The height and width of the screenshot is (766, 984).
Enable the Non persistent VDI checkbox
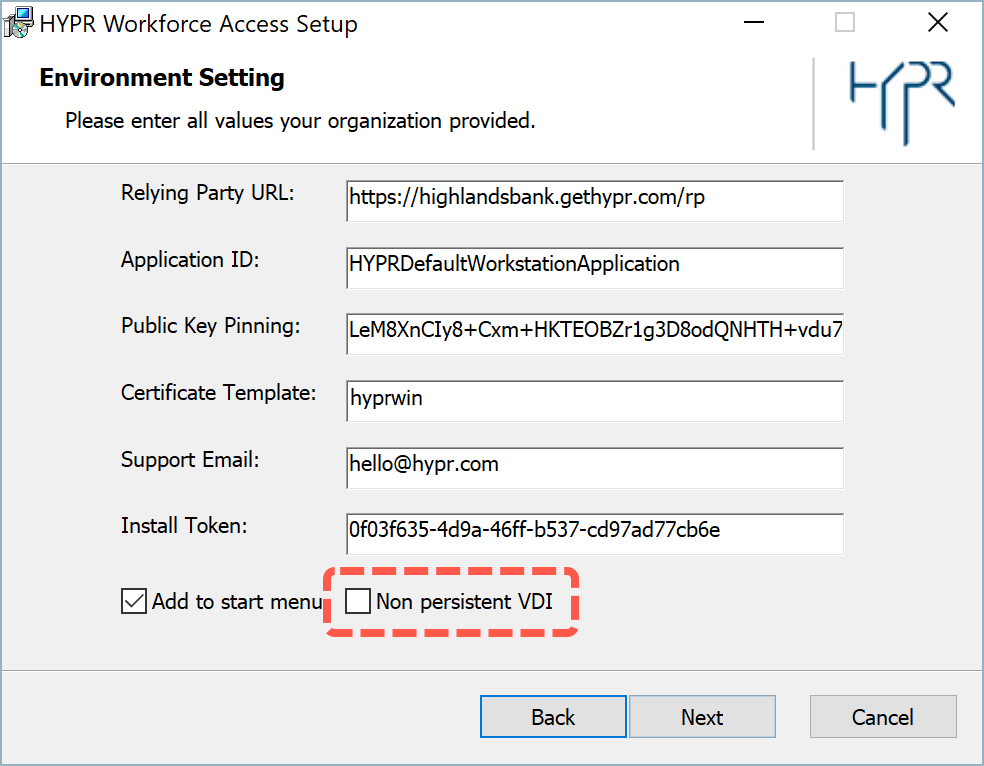point(358,601)
